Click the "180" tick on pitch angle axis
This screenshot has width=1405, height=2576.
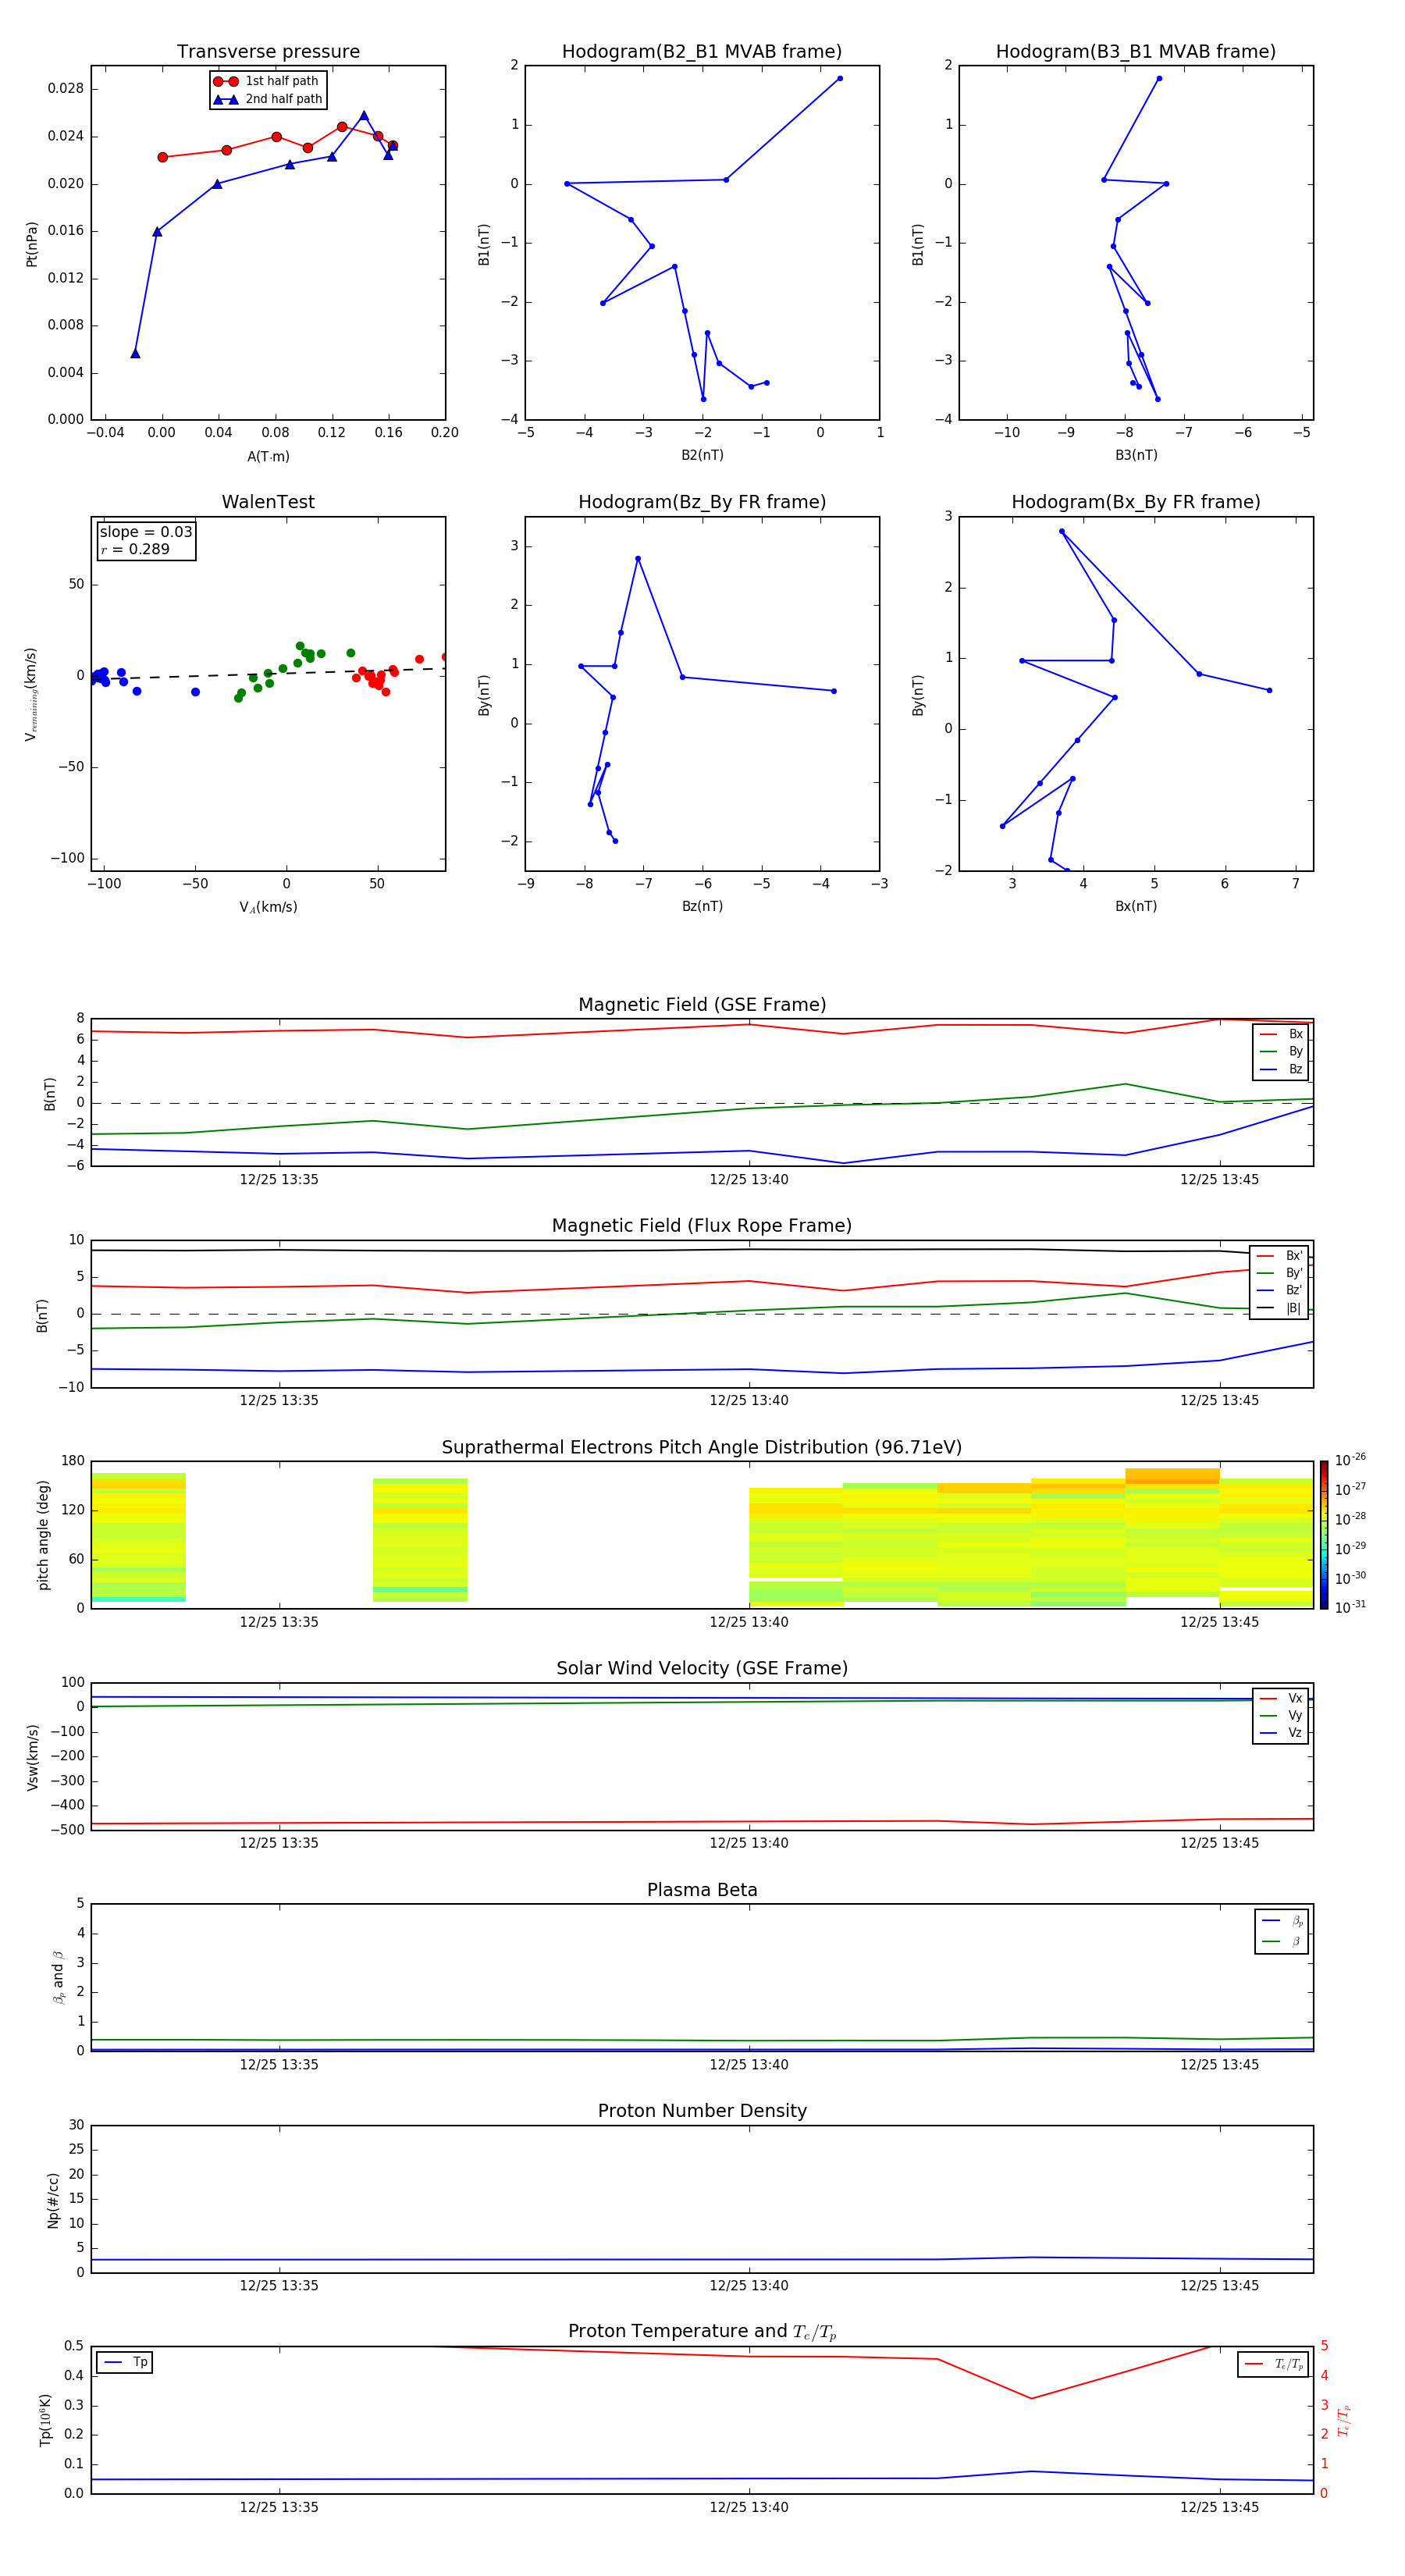point(73,1461)
